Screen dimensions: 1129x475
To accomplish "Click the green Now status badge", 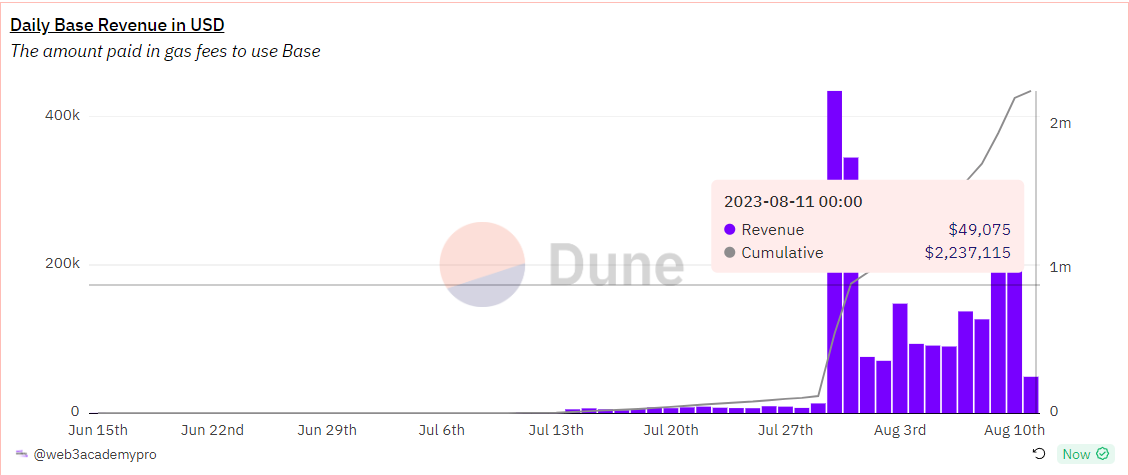I will tap(1085, 453).
